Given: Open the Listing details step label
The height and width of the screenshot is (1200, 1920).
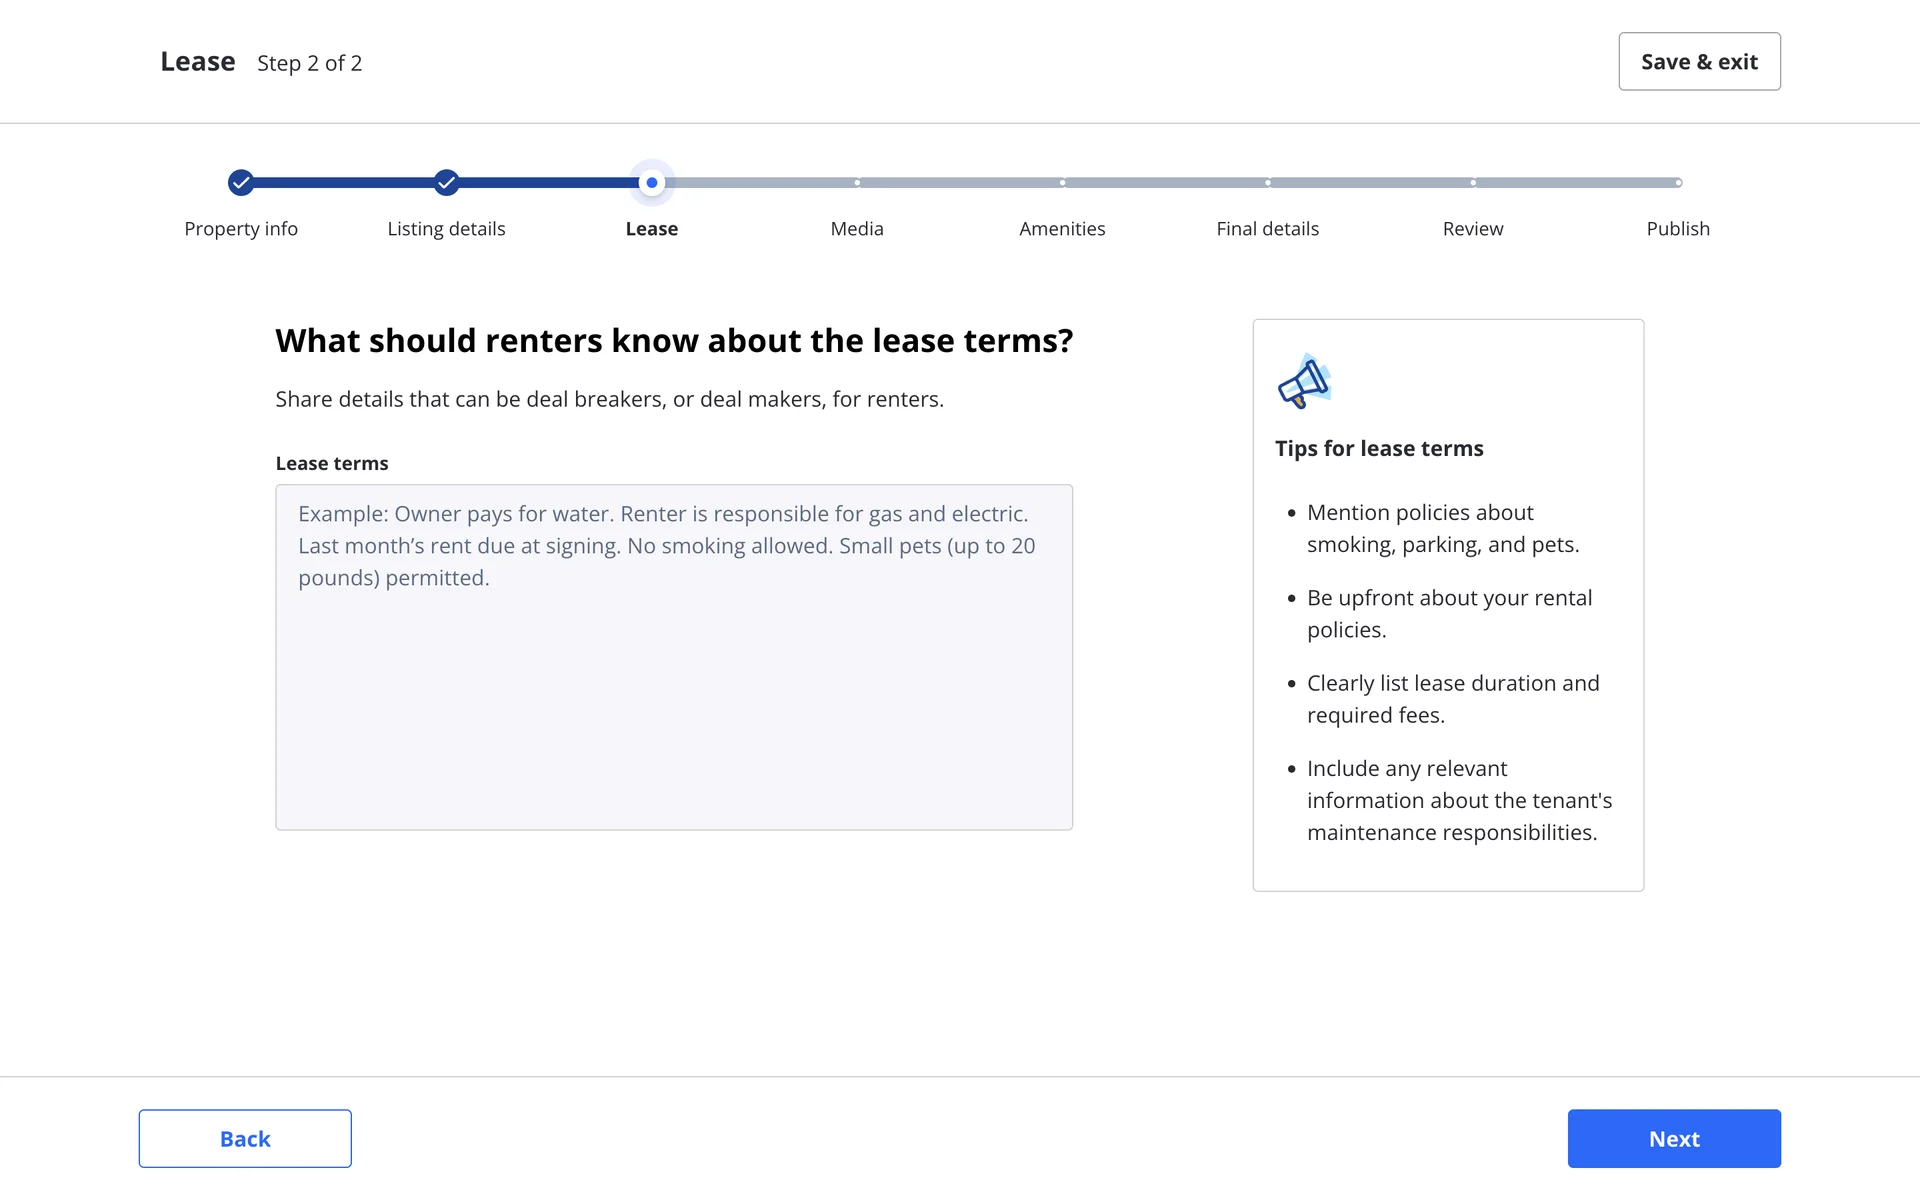Looking at the screenshot, I should click(x=446, y=229).
